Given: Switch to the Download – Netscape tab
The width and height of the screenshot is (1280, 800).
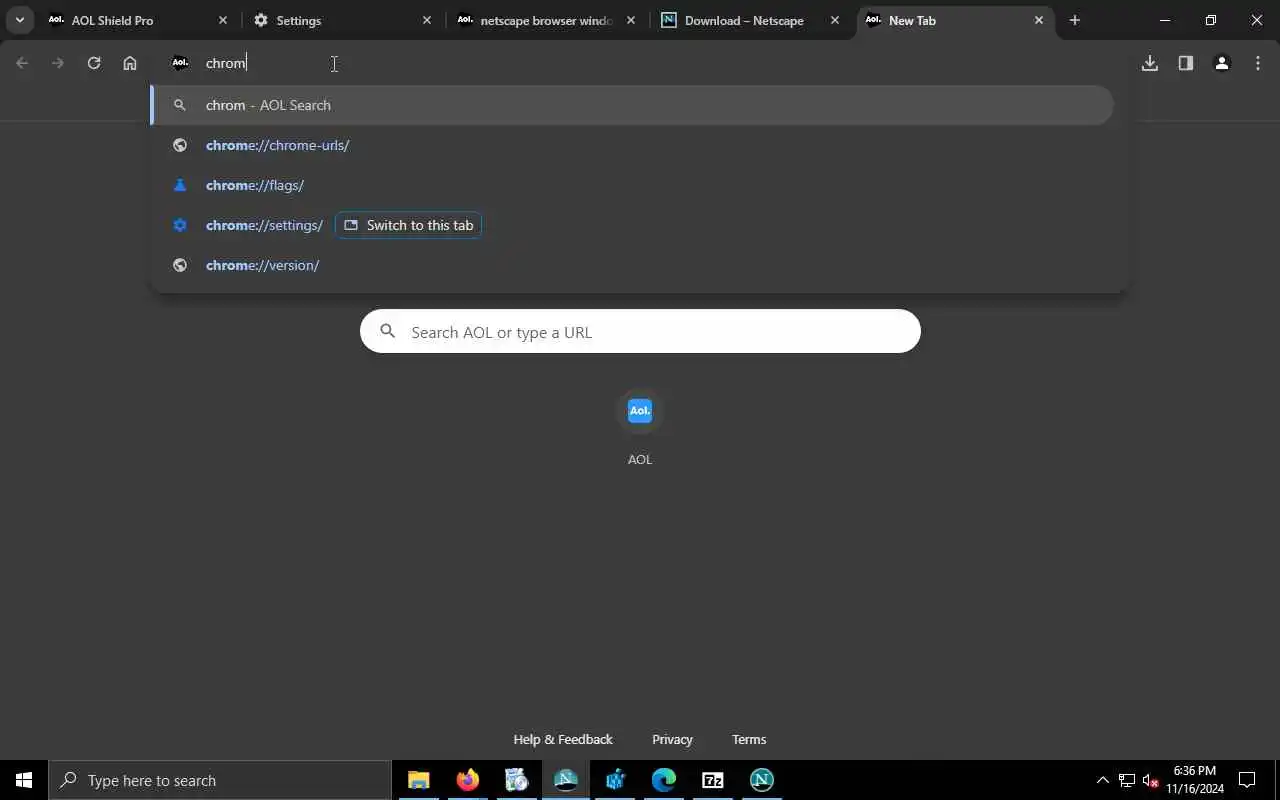Looking at the screenshot, I should 751,20.
